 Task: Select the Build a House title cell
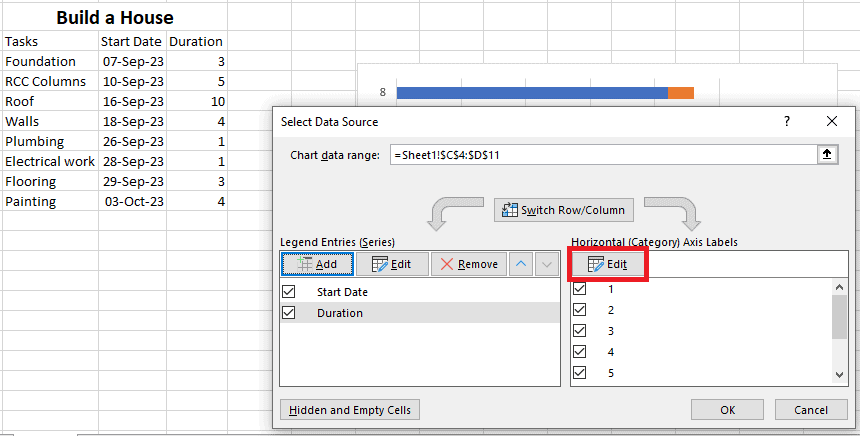(114, 17)
